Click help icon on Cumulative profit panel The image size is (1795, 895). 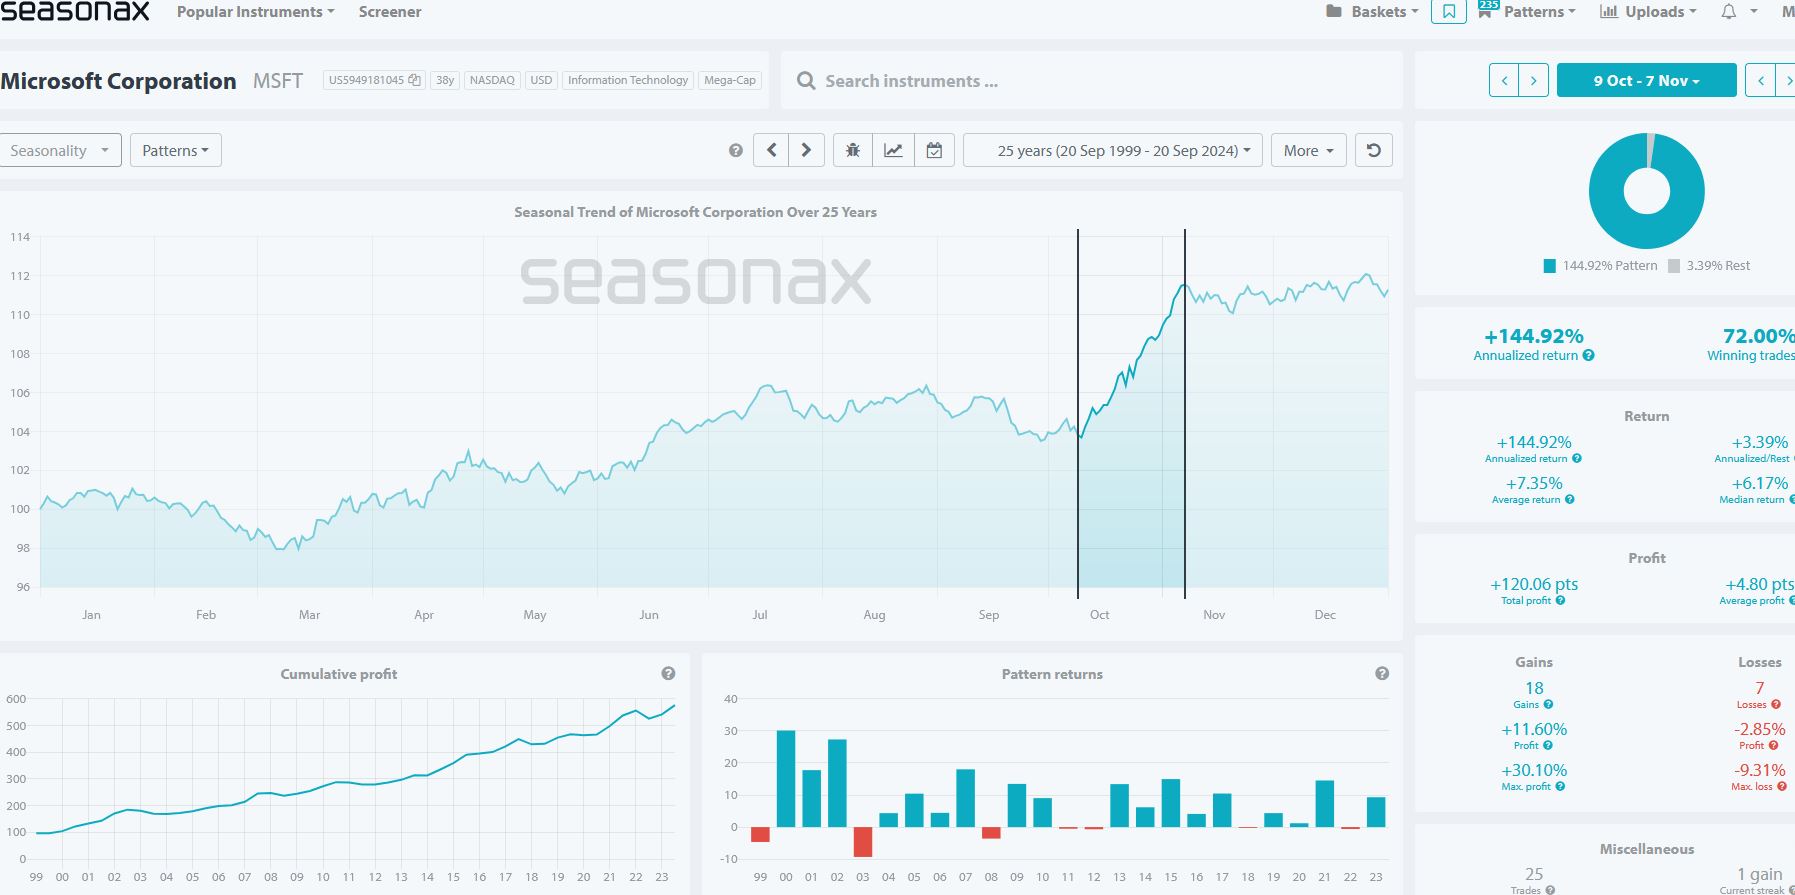pyautogui.click(x=668, y=674)
